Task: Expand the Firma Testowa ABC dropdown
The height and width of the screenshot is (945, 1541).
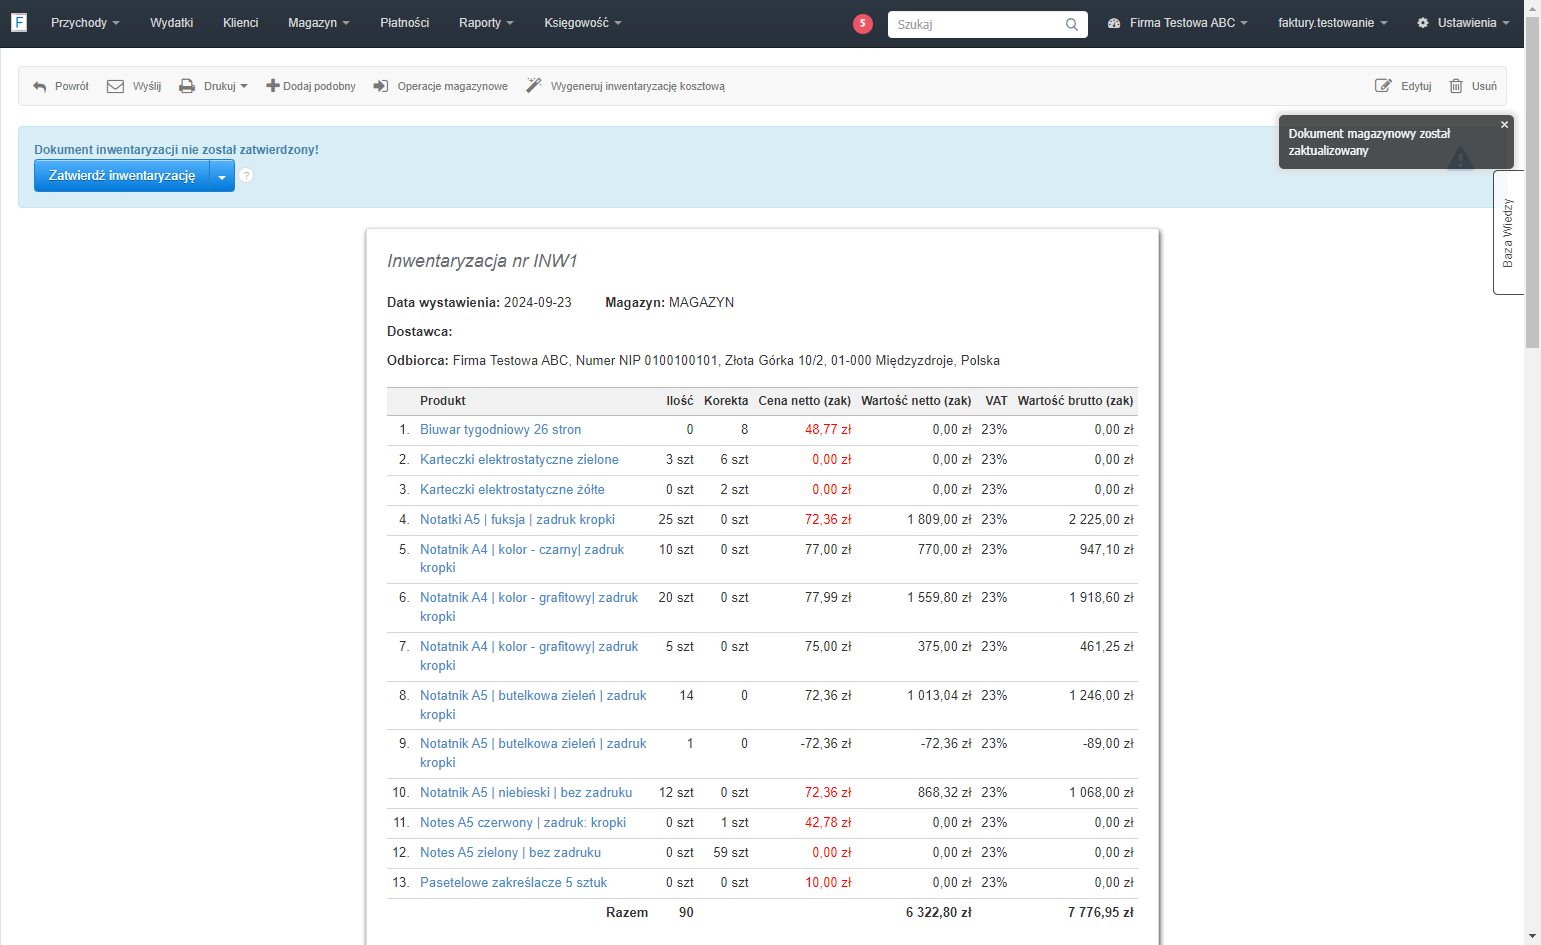Action: point(1178,23)
